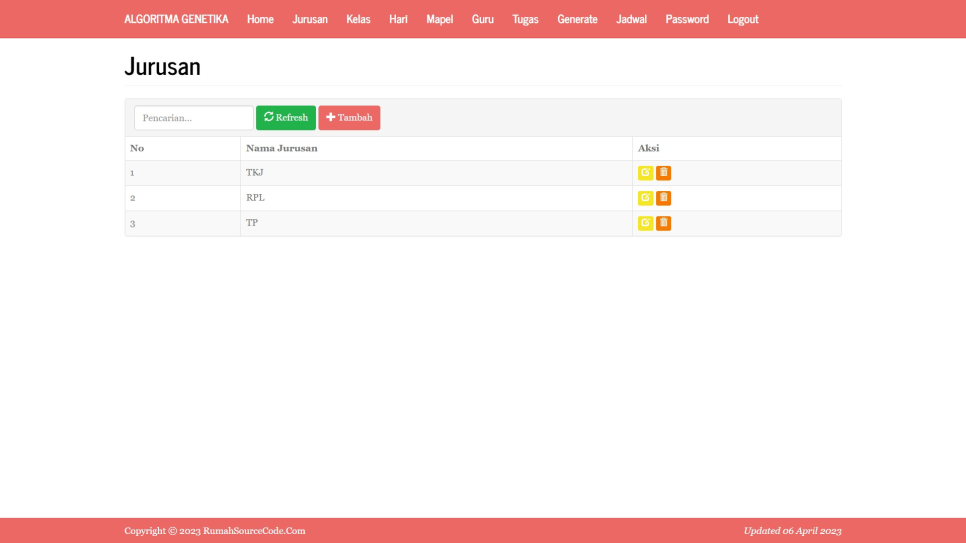Click the edit icon for TKJ row
Screen dimensions: 966x543
click(645, 173)
